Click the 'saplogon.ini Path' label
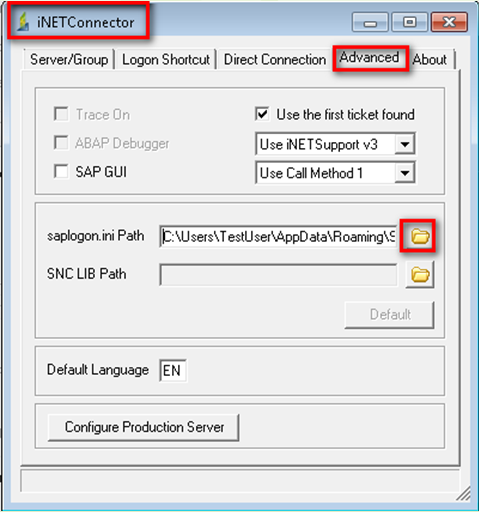 [x=96, y=236]
